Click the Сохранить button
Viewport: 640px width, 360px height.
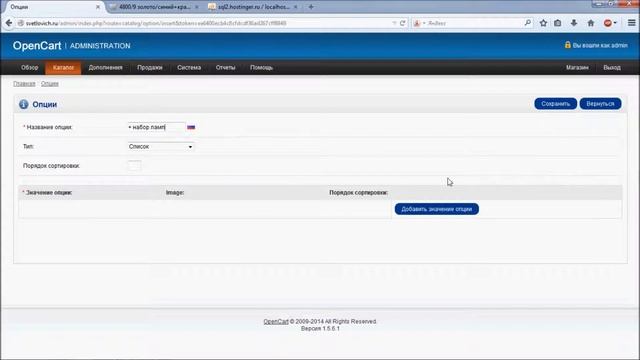pos(556,104)
